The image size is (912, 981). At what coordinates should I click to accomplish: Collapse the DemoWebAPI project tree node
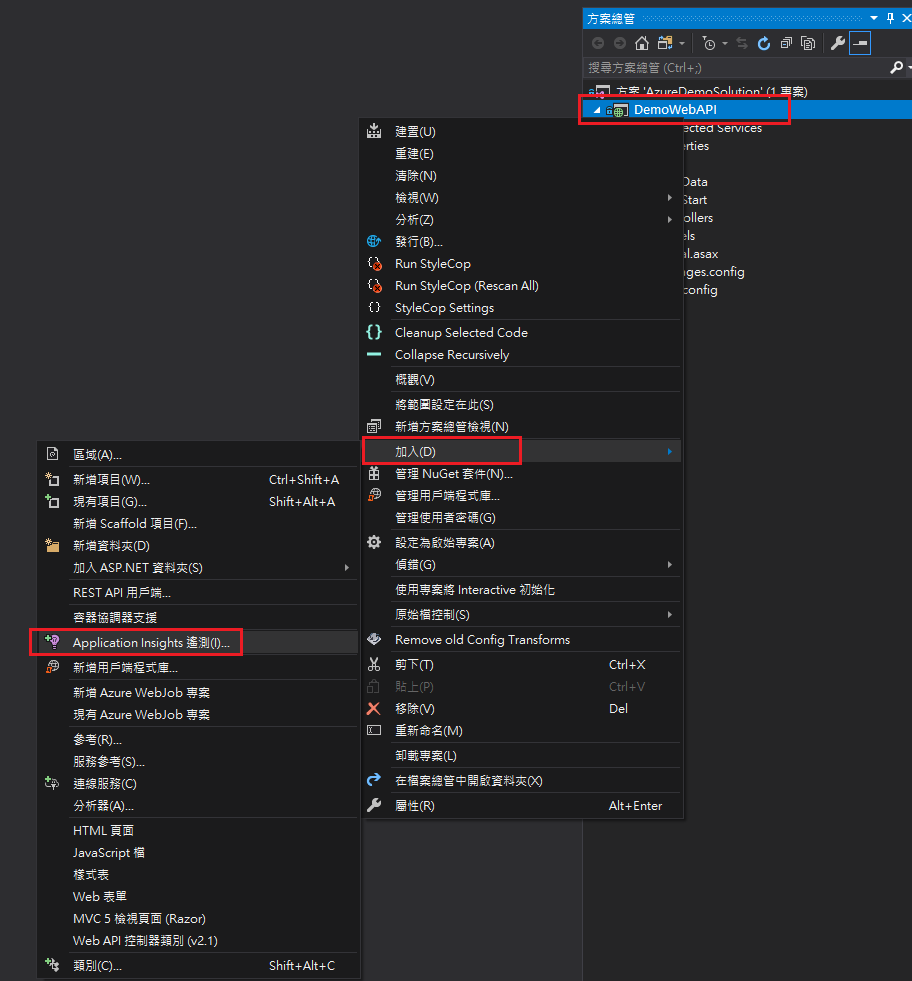click(x=597, y=110)
